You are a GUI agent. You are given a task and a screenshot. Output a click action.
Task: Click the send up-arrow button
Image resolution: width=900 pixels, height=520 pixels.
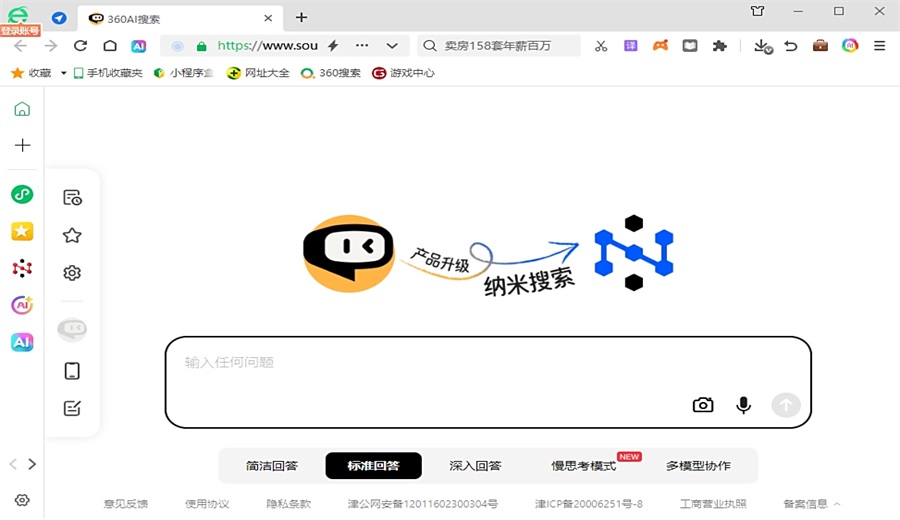point(786,405)
